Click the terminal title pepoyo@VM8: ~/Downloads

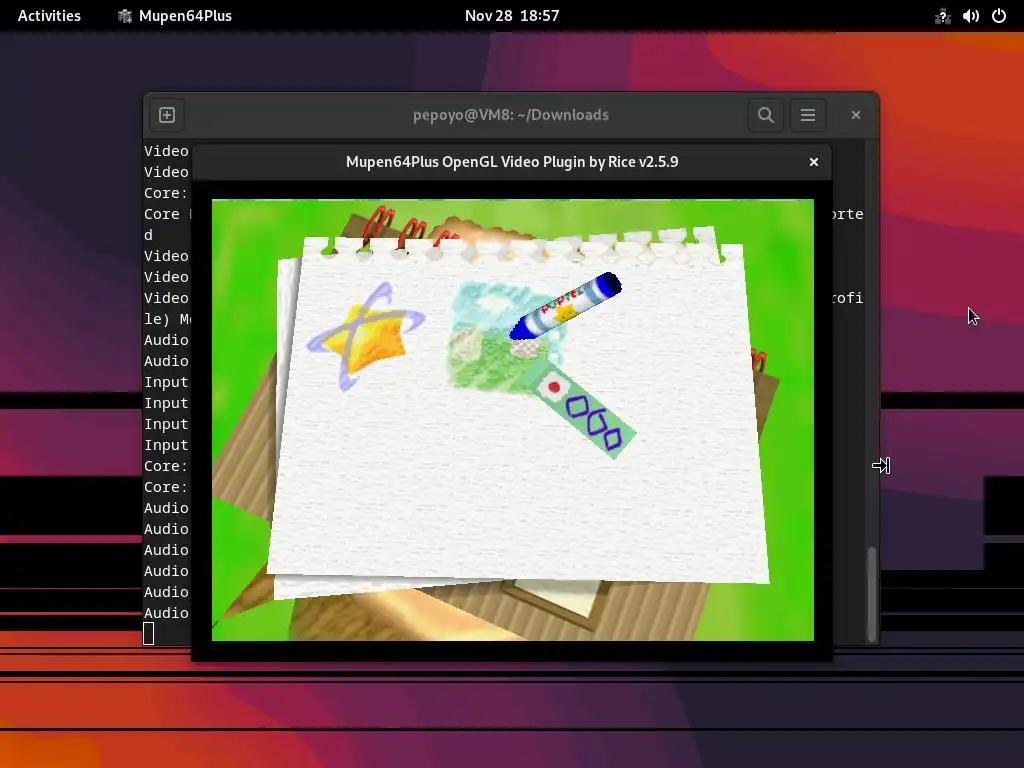[511, 115]
